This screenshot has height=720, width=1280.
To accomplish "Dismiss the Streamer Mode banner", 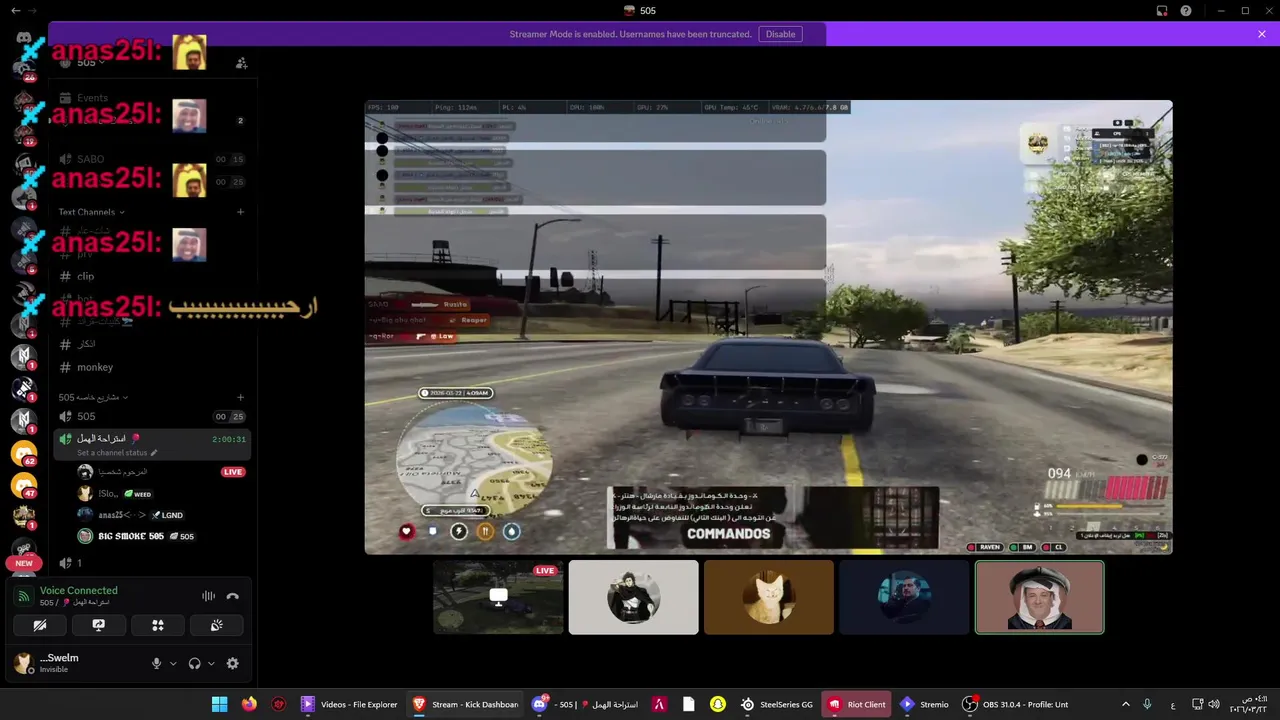I will pyautogui.click(x=1262, y=34).
